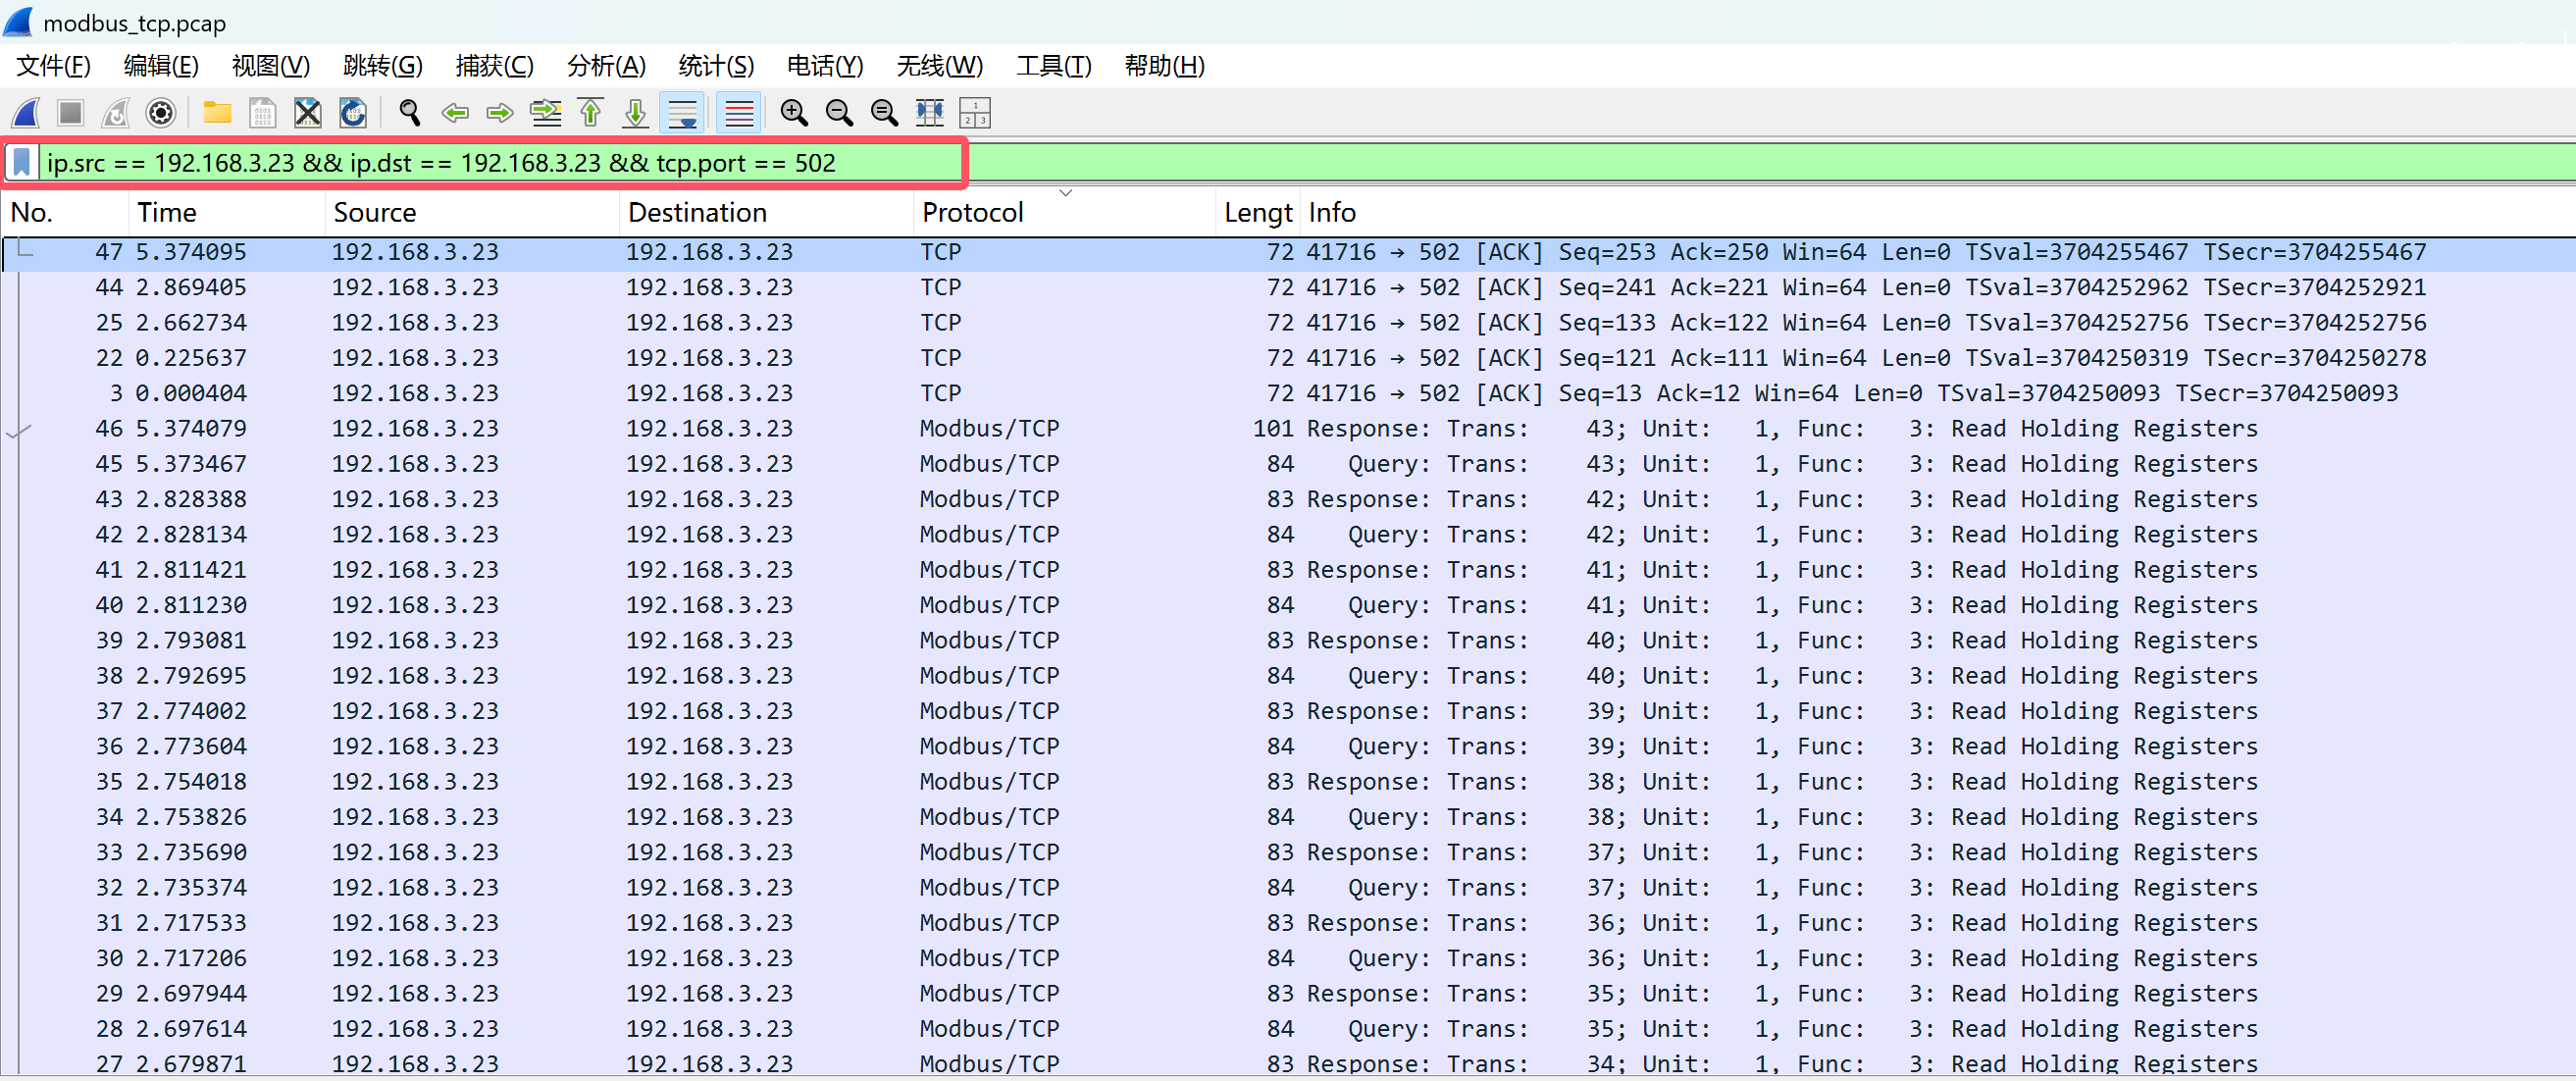Open the 文件(F) menu
2576x1081 pixels.
54,66
